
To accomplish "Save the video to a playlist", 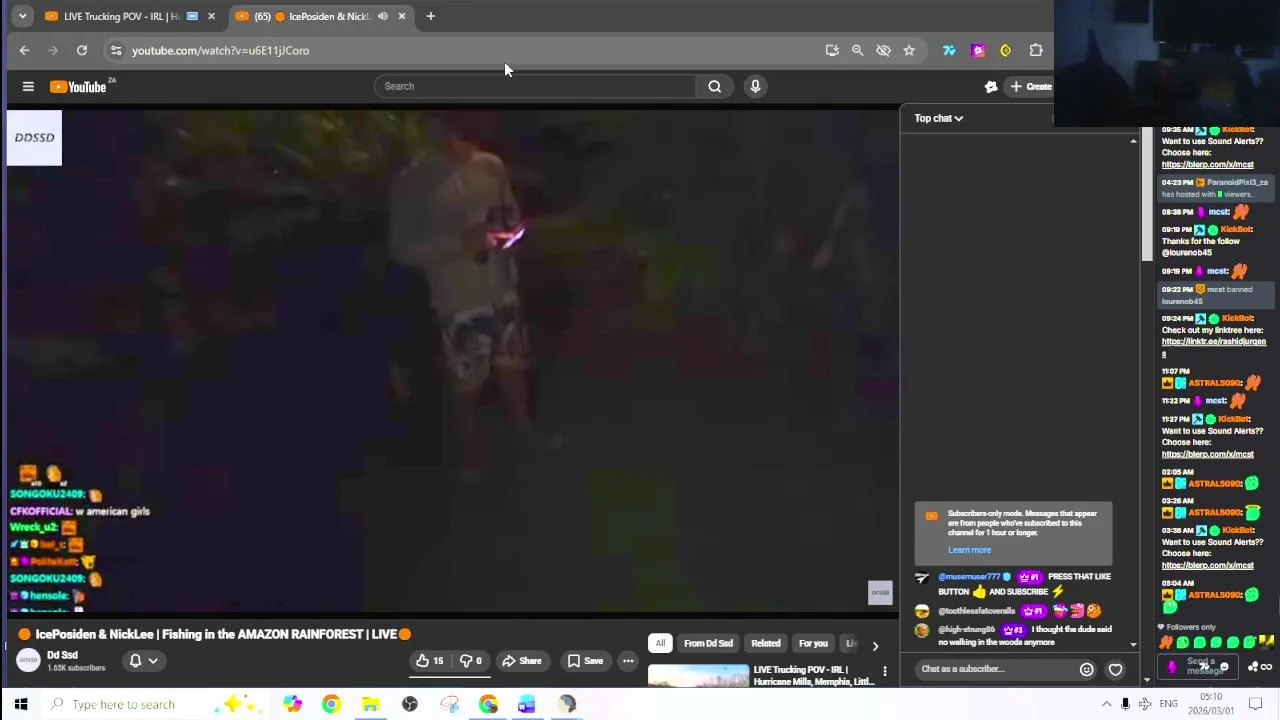I will pyautogui.click(x=585, y=661).
